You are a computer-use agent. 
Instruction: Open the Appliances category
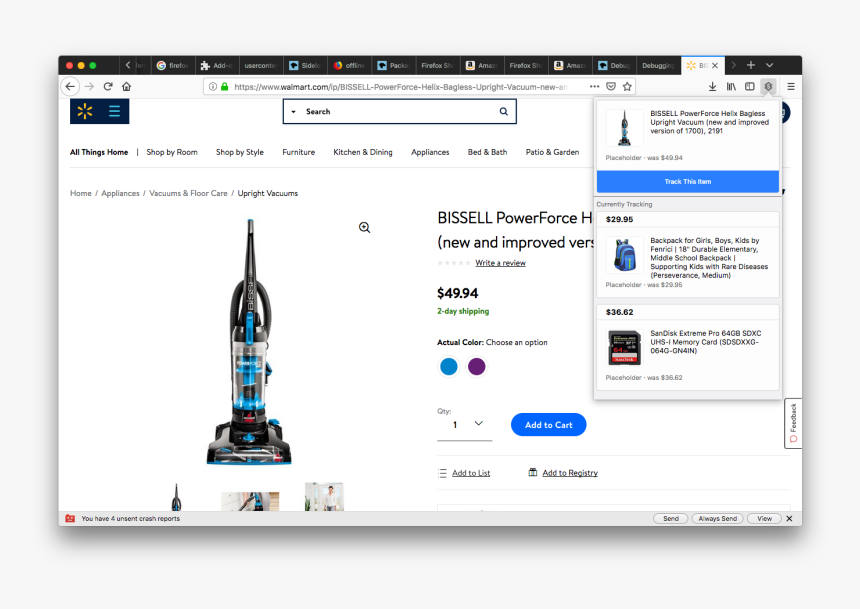pos(430,152)
